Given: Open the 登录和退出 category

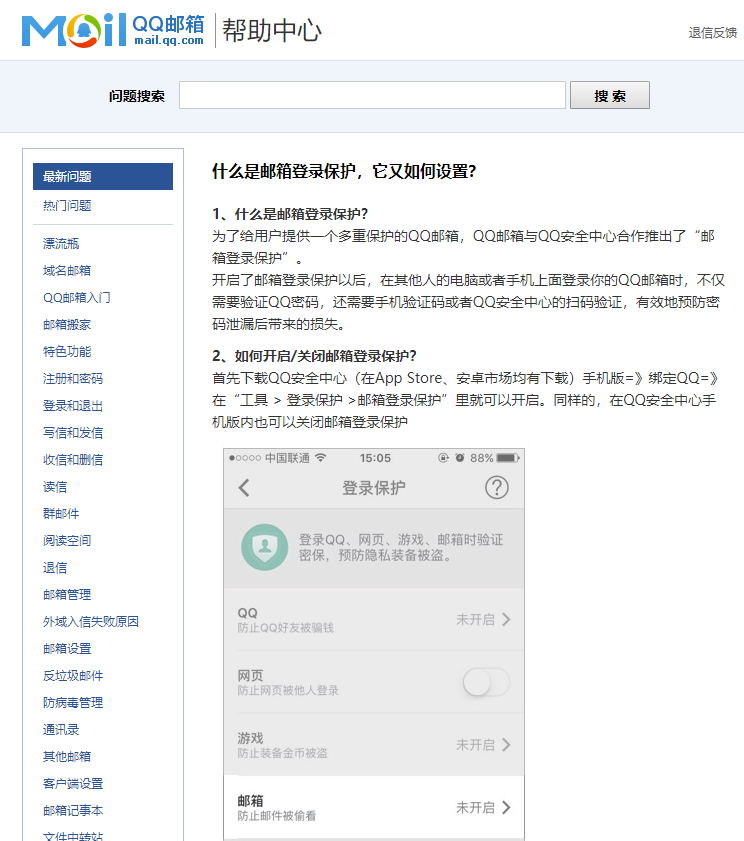Looking at the screenshot, I should [73, 405].
